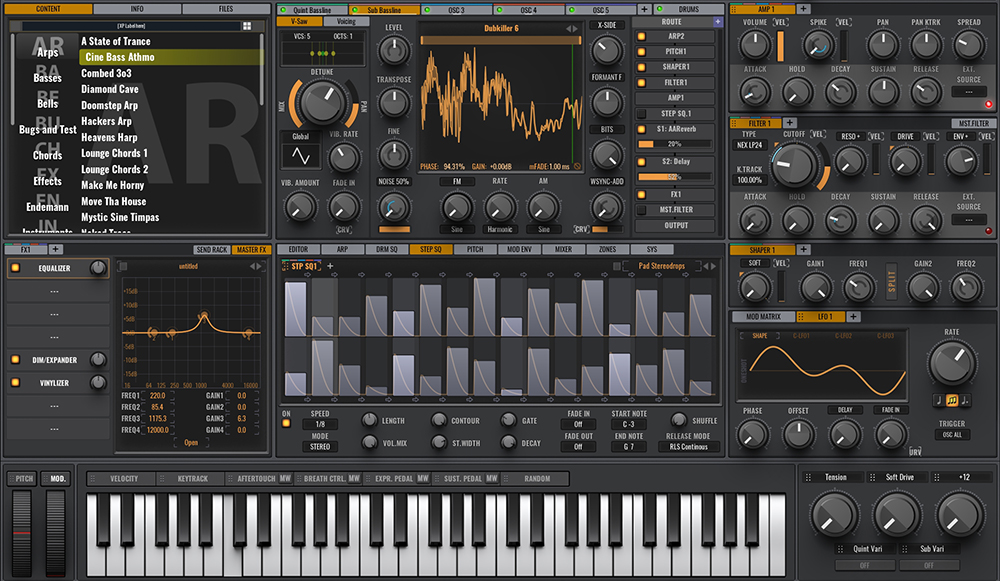Add a new LFO next to LFO 1
The width and height of the screenshot is (1000, 581).
point(853,316)
